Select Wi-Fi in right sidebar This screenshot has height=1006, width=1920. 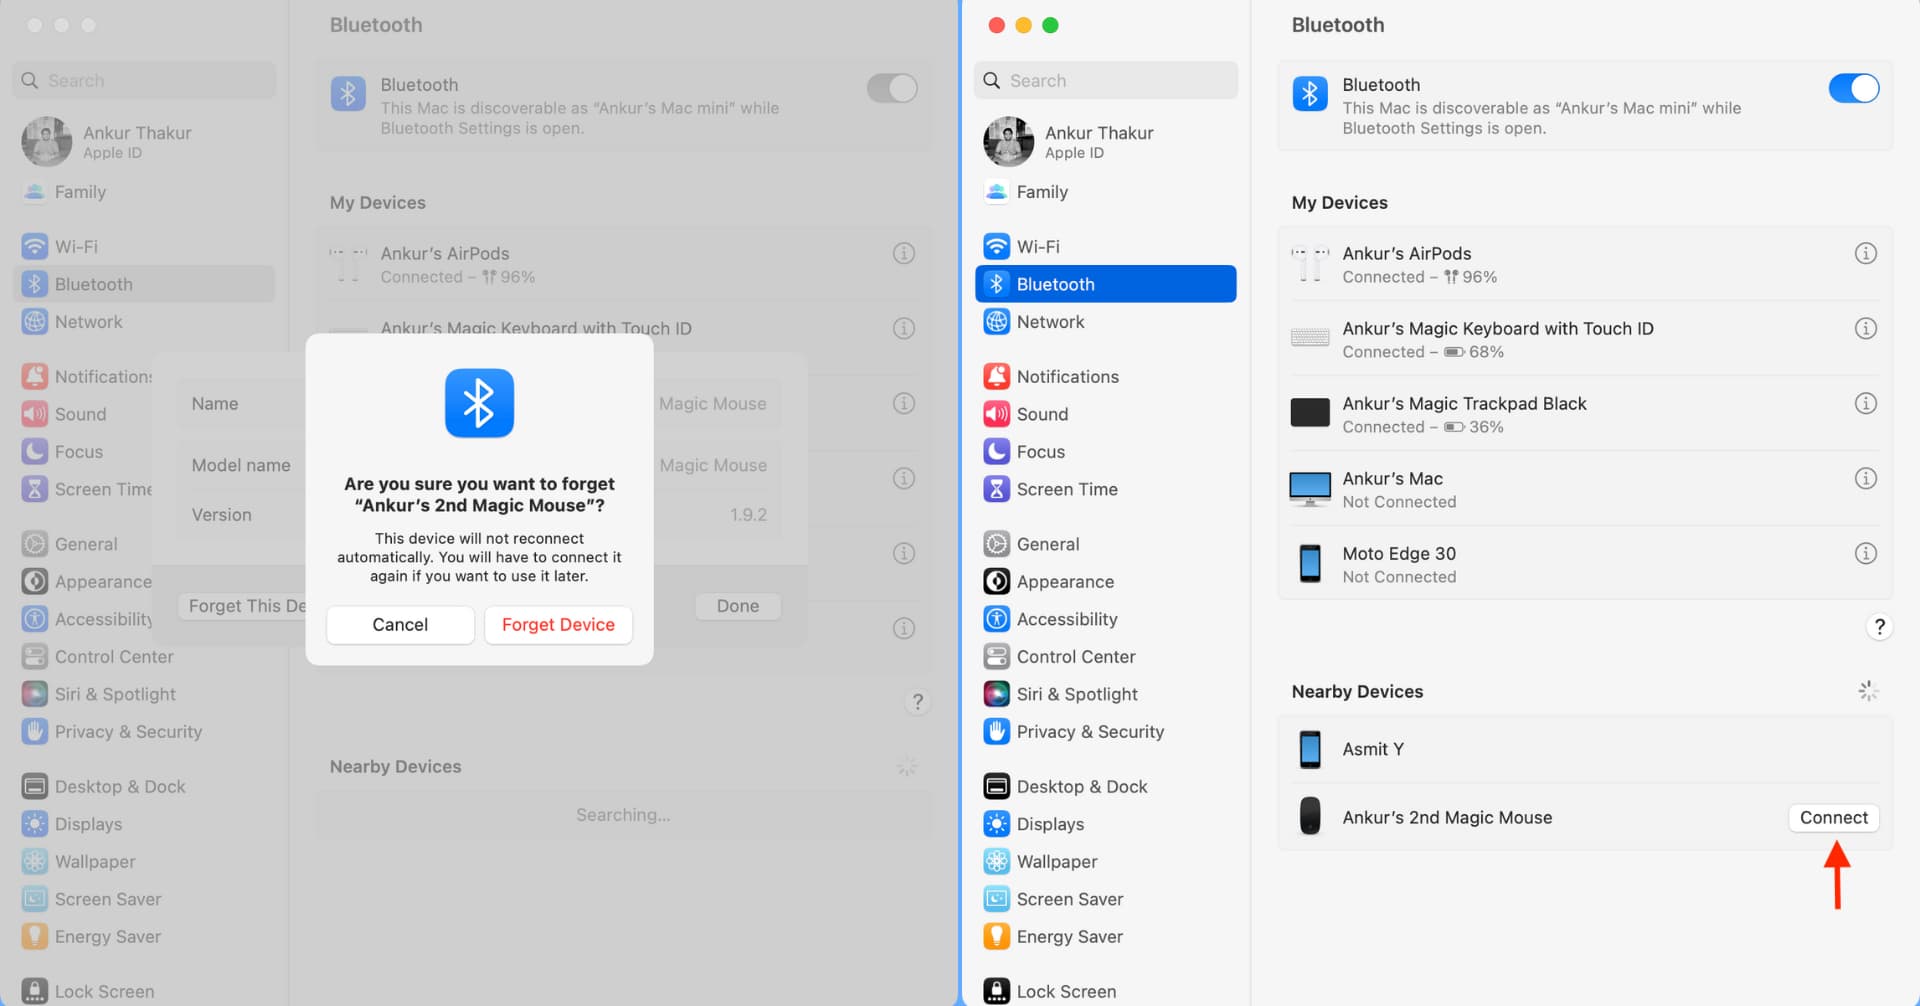(1105, 246)
